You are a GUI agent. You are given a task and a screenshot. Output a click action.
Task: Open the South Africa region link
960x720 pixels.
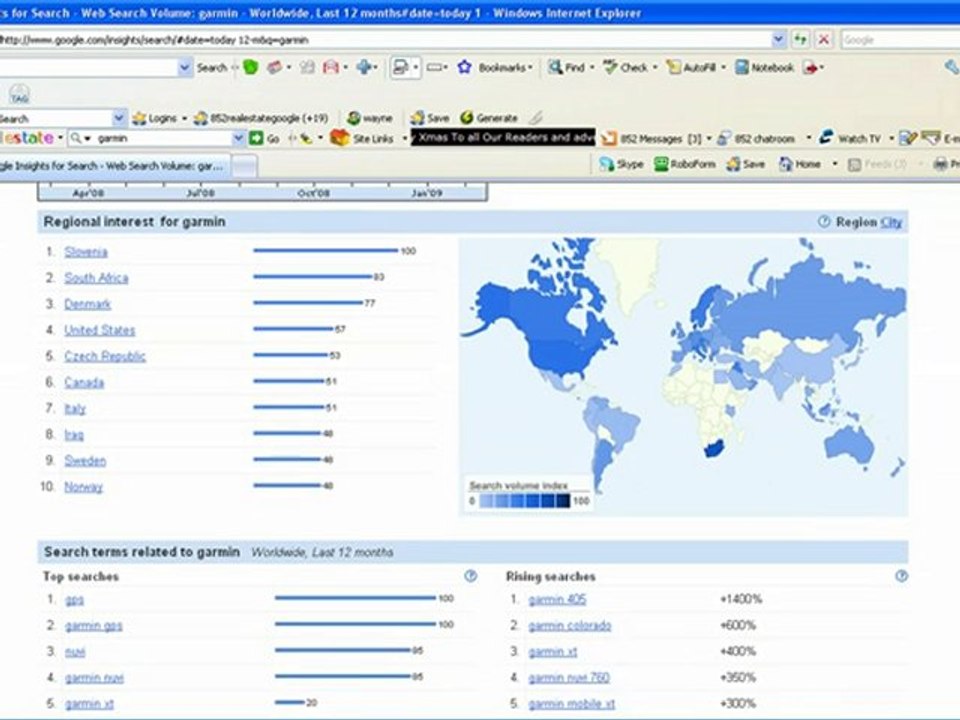pyautogui.click(x=96, y=278)
